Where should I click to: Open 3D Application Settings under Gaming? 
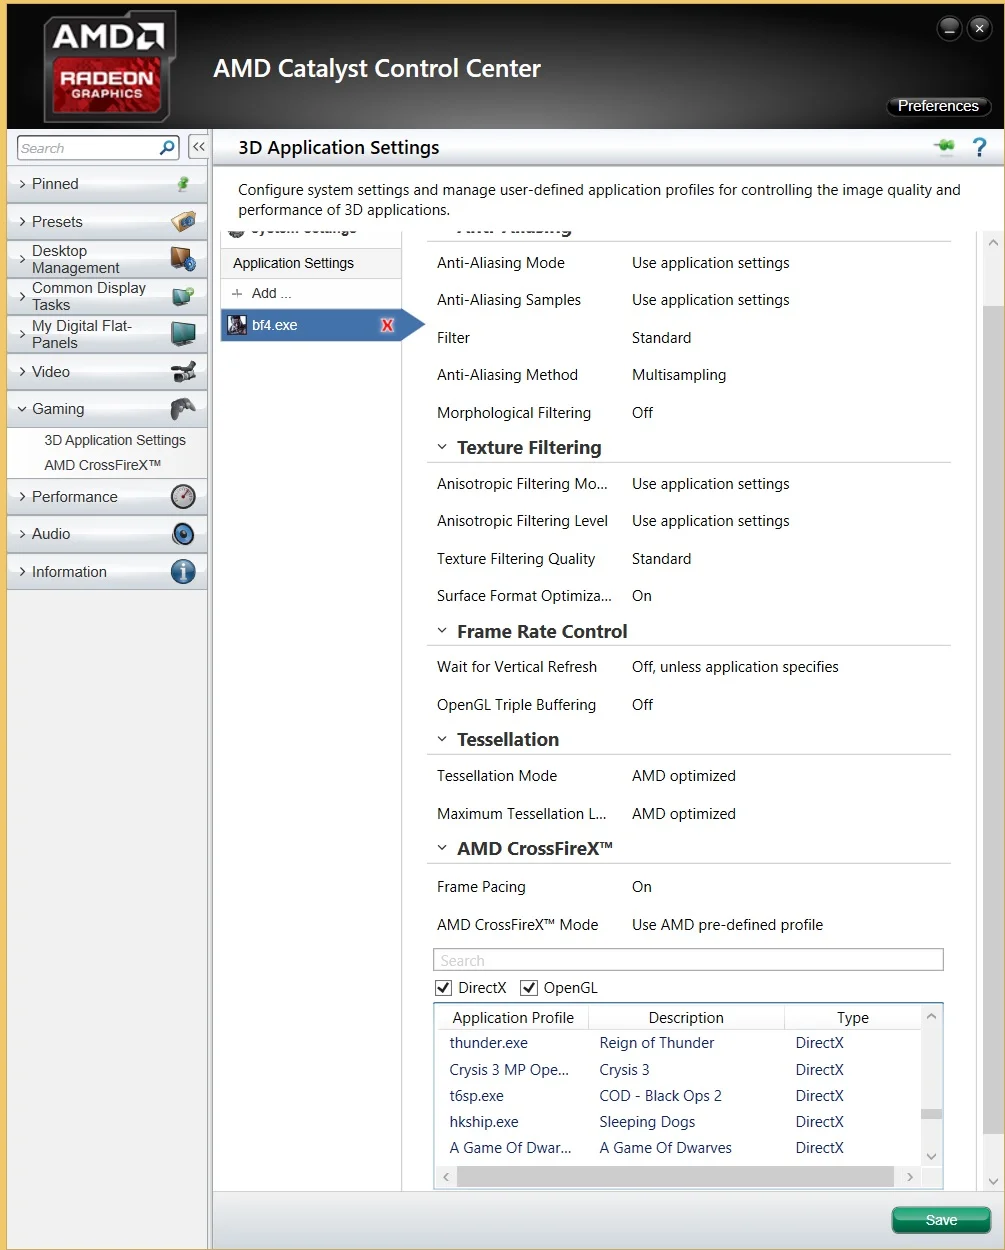tap(115, 440)
